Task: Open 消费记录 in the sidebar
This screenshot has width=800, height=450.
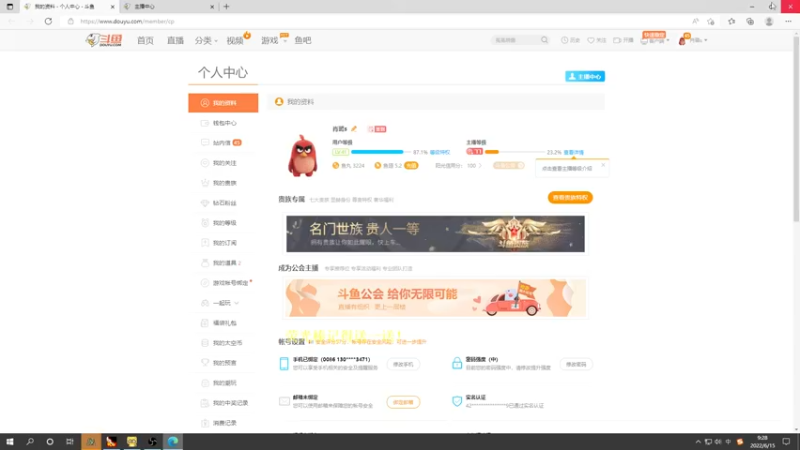Action: click(x=223, y=423)
